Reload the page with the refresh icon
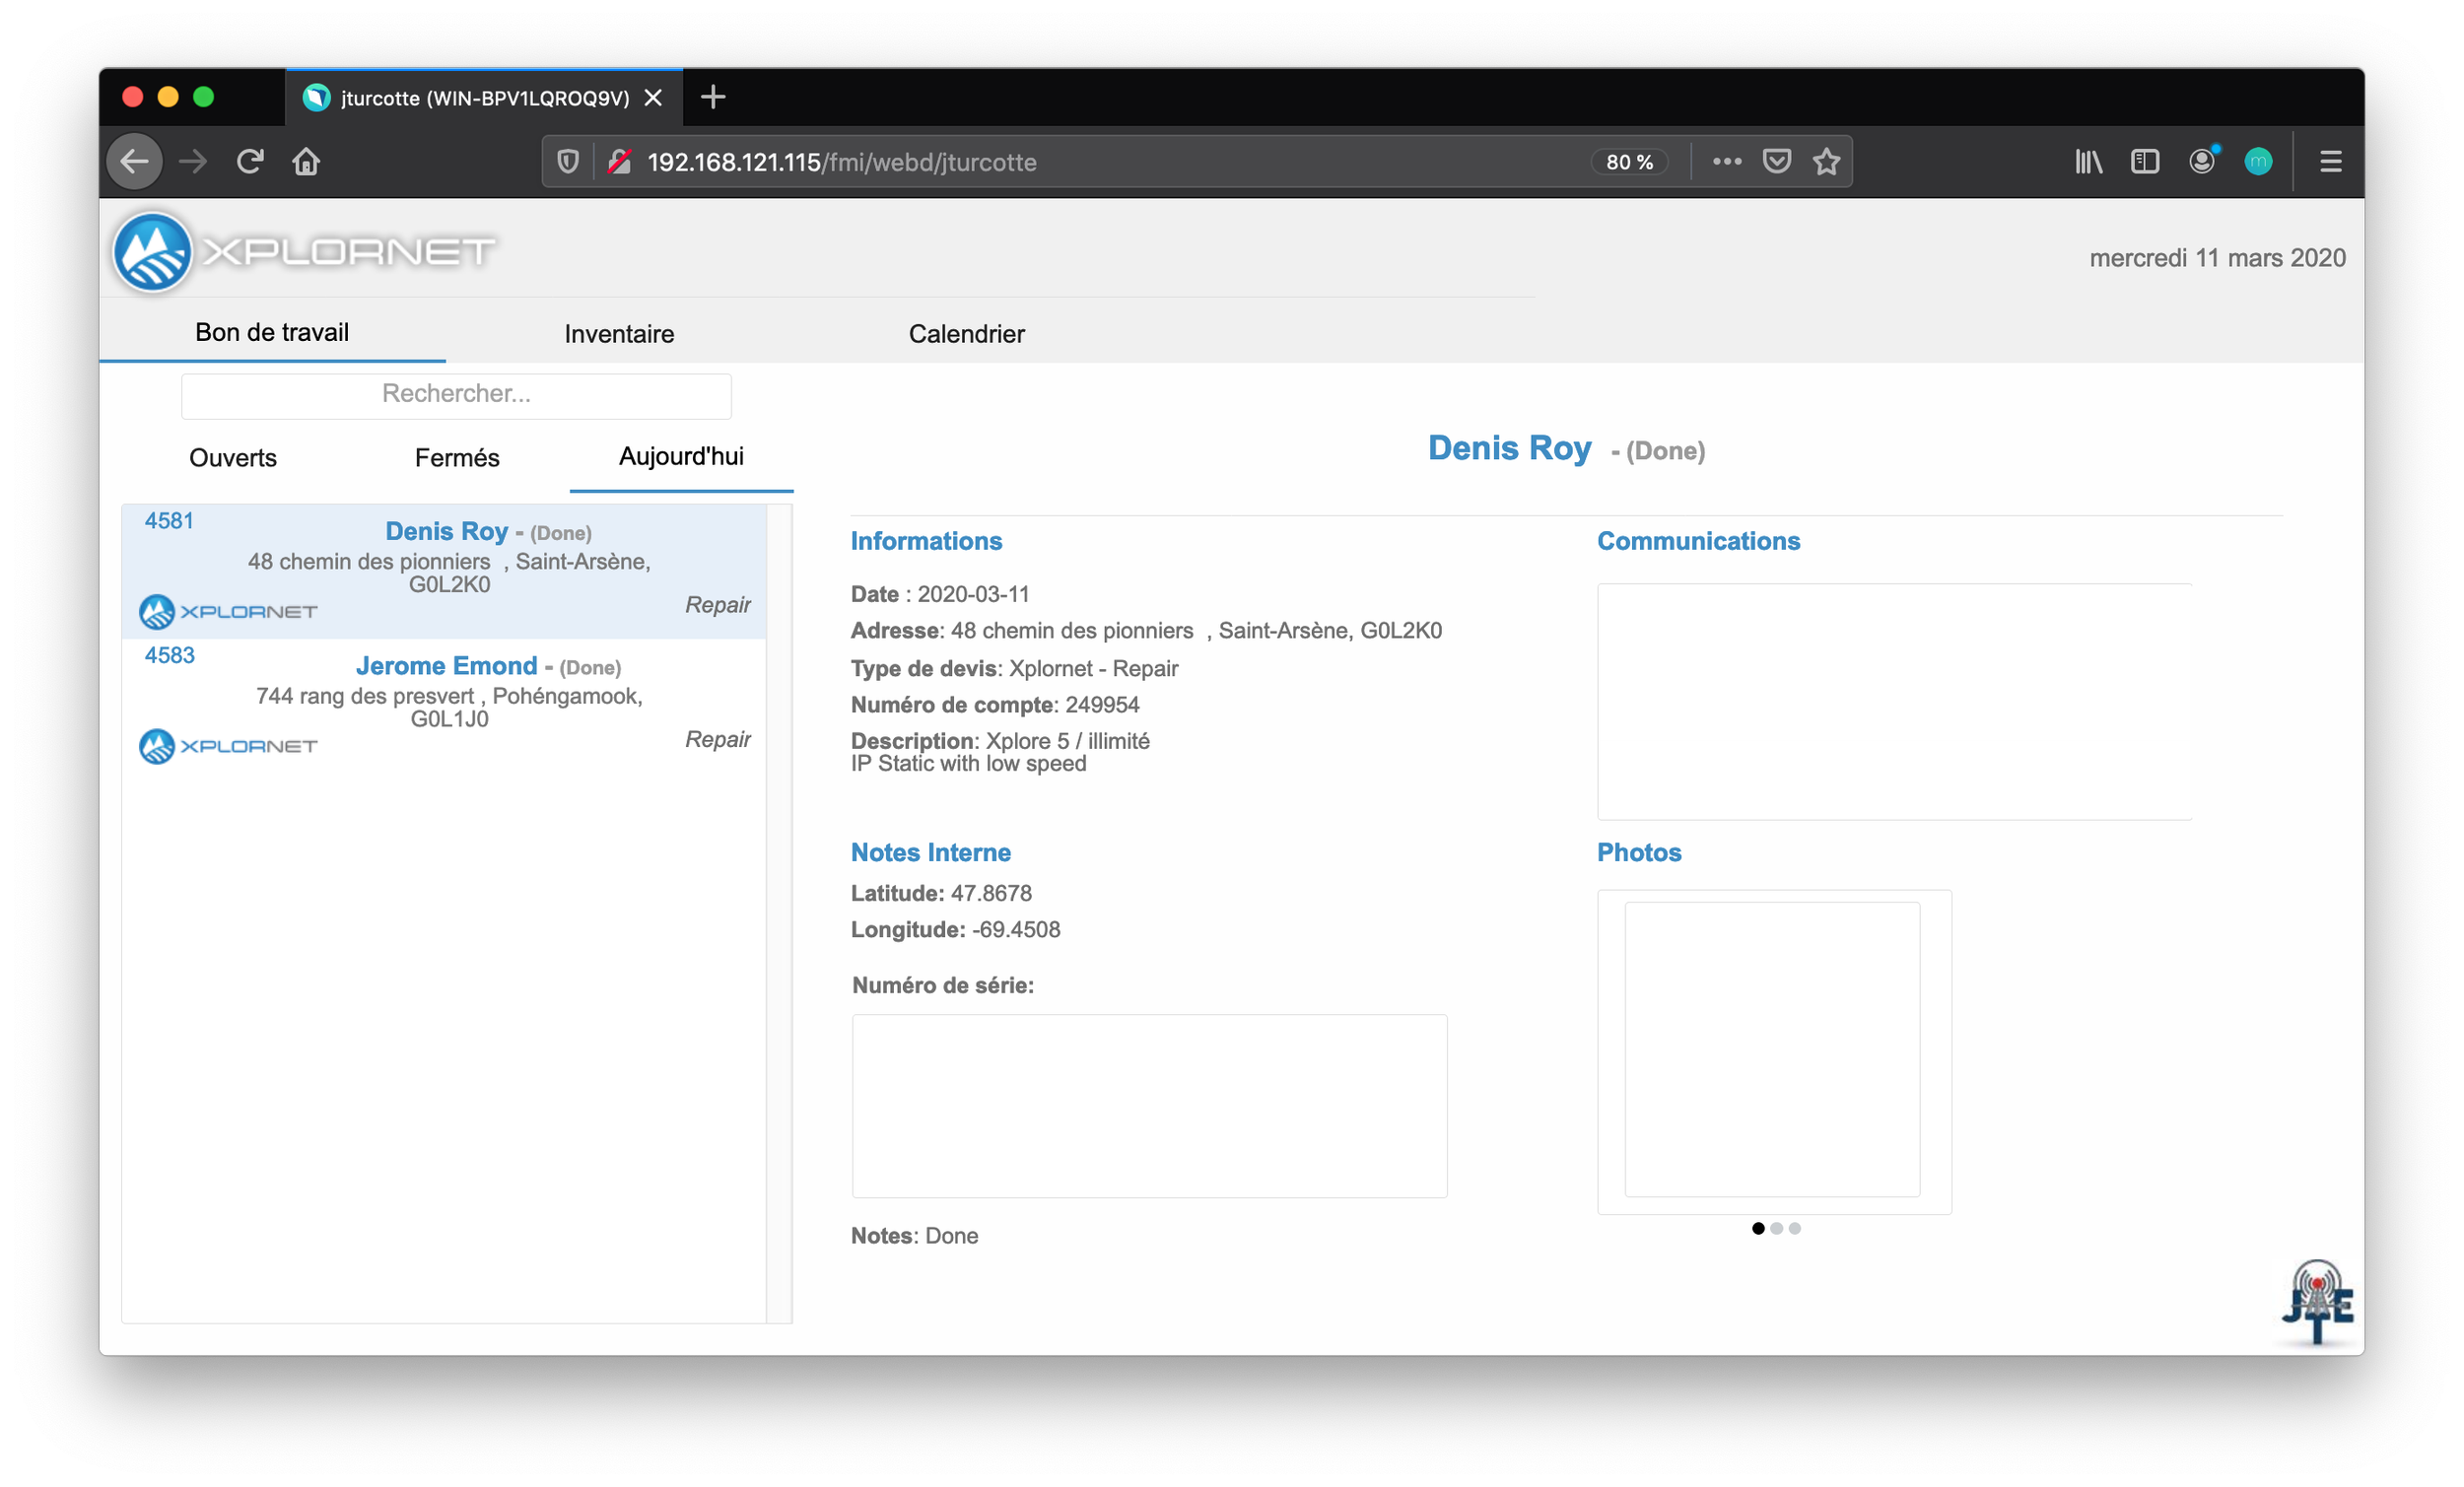Image resolution: width=2464 pixels, height=1487 pixels. coord(250,161)
